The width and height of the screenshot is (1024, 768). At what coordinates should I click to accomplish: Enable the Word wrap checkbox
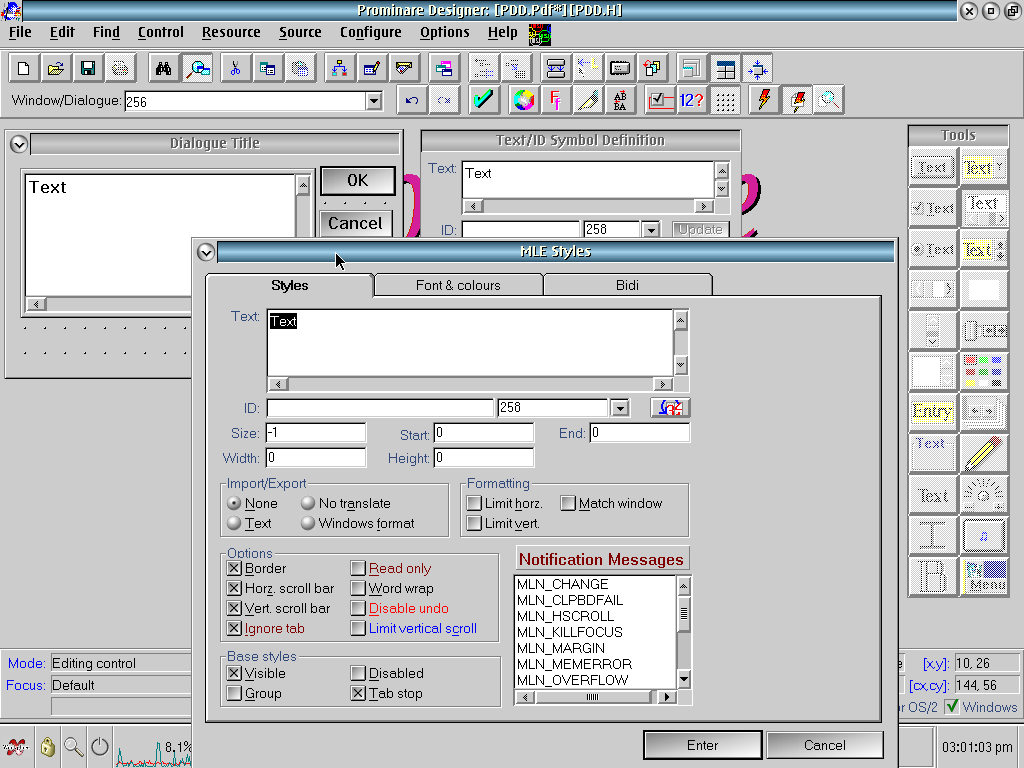click(x=358, y=588)
